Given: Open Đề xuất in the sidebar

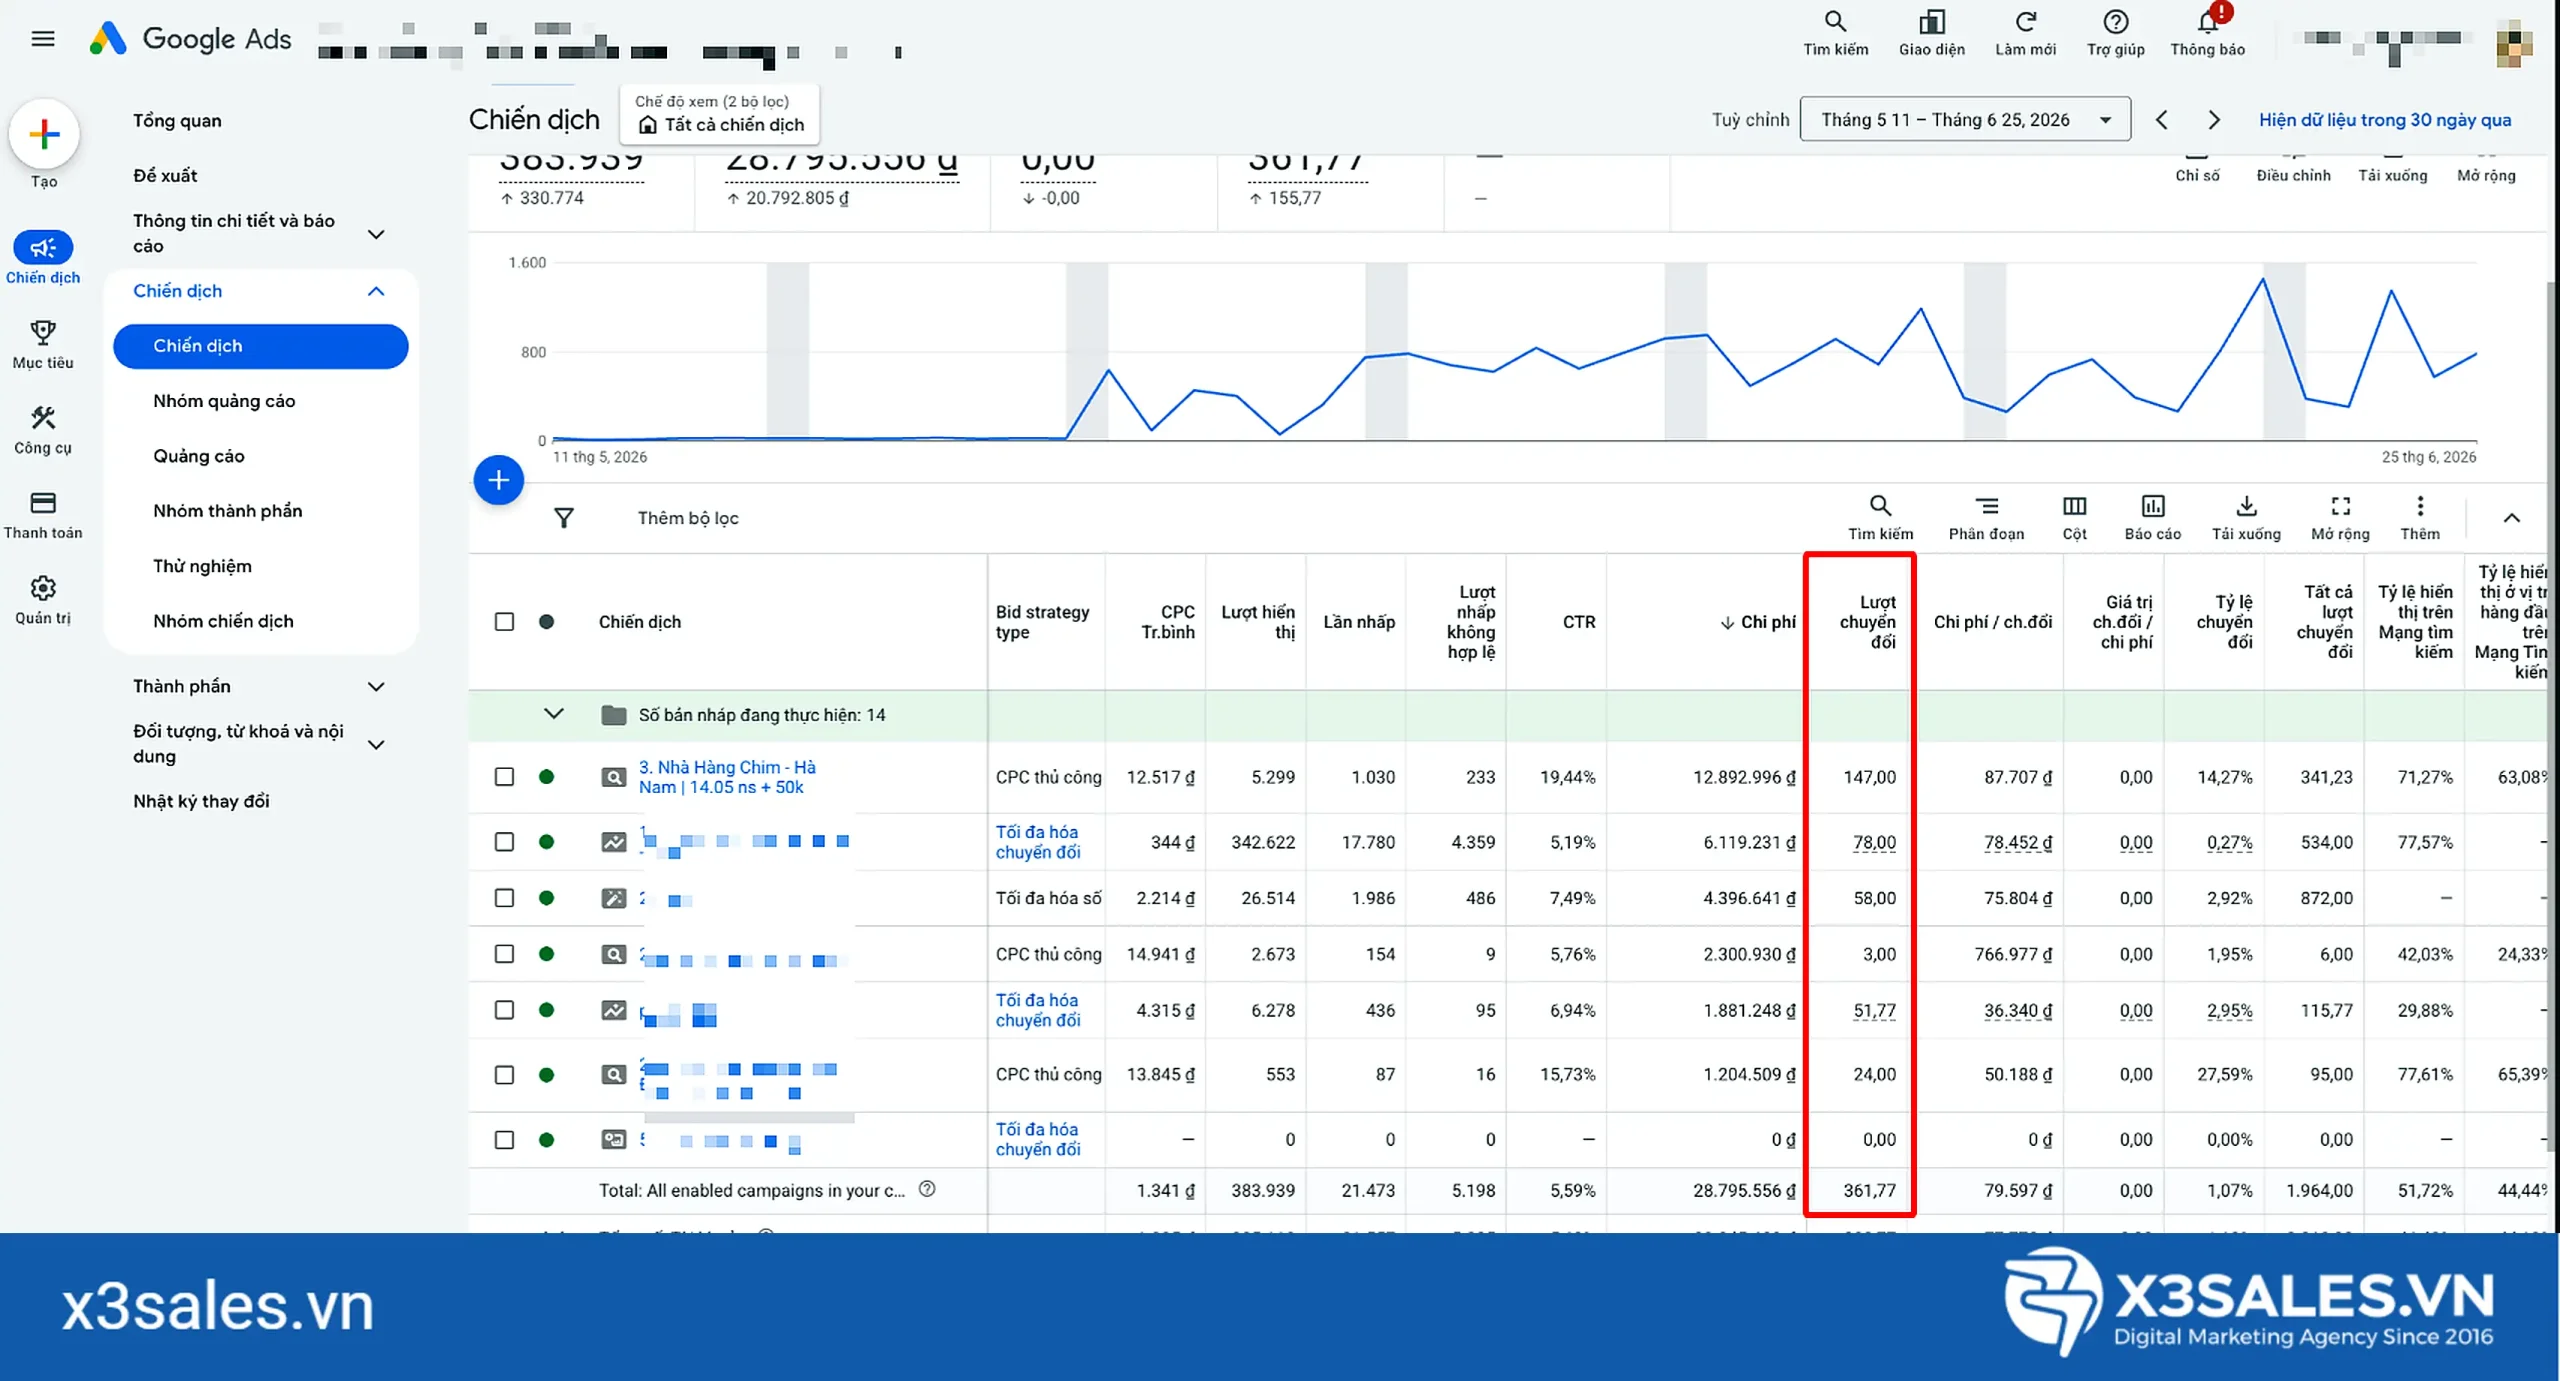Looking at the screenshot, I should 165,175.
